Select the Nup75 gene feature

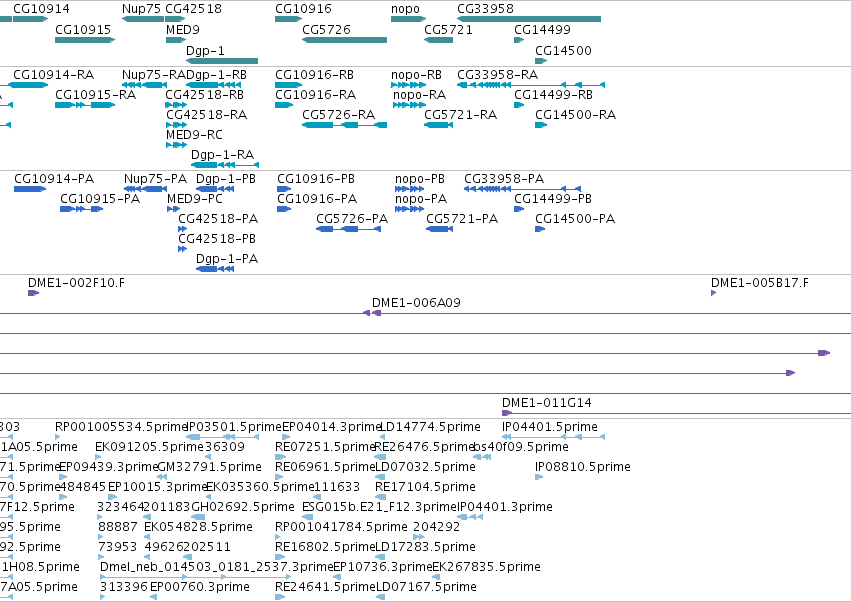pyautogui.click(x=143, y=19)
